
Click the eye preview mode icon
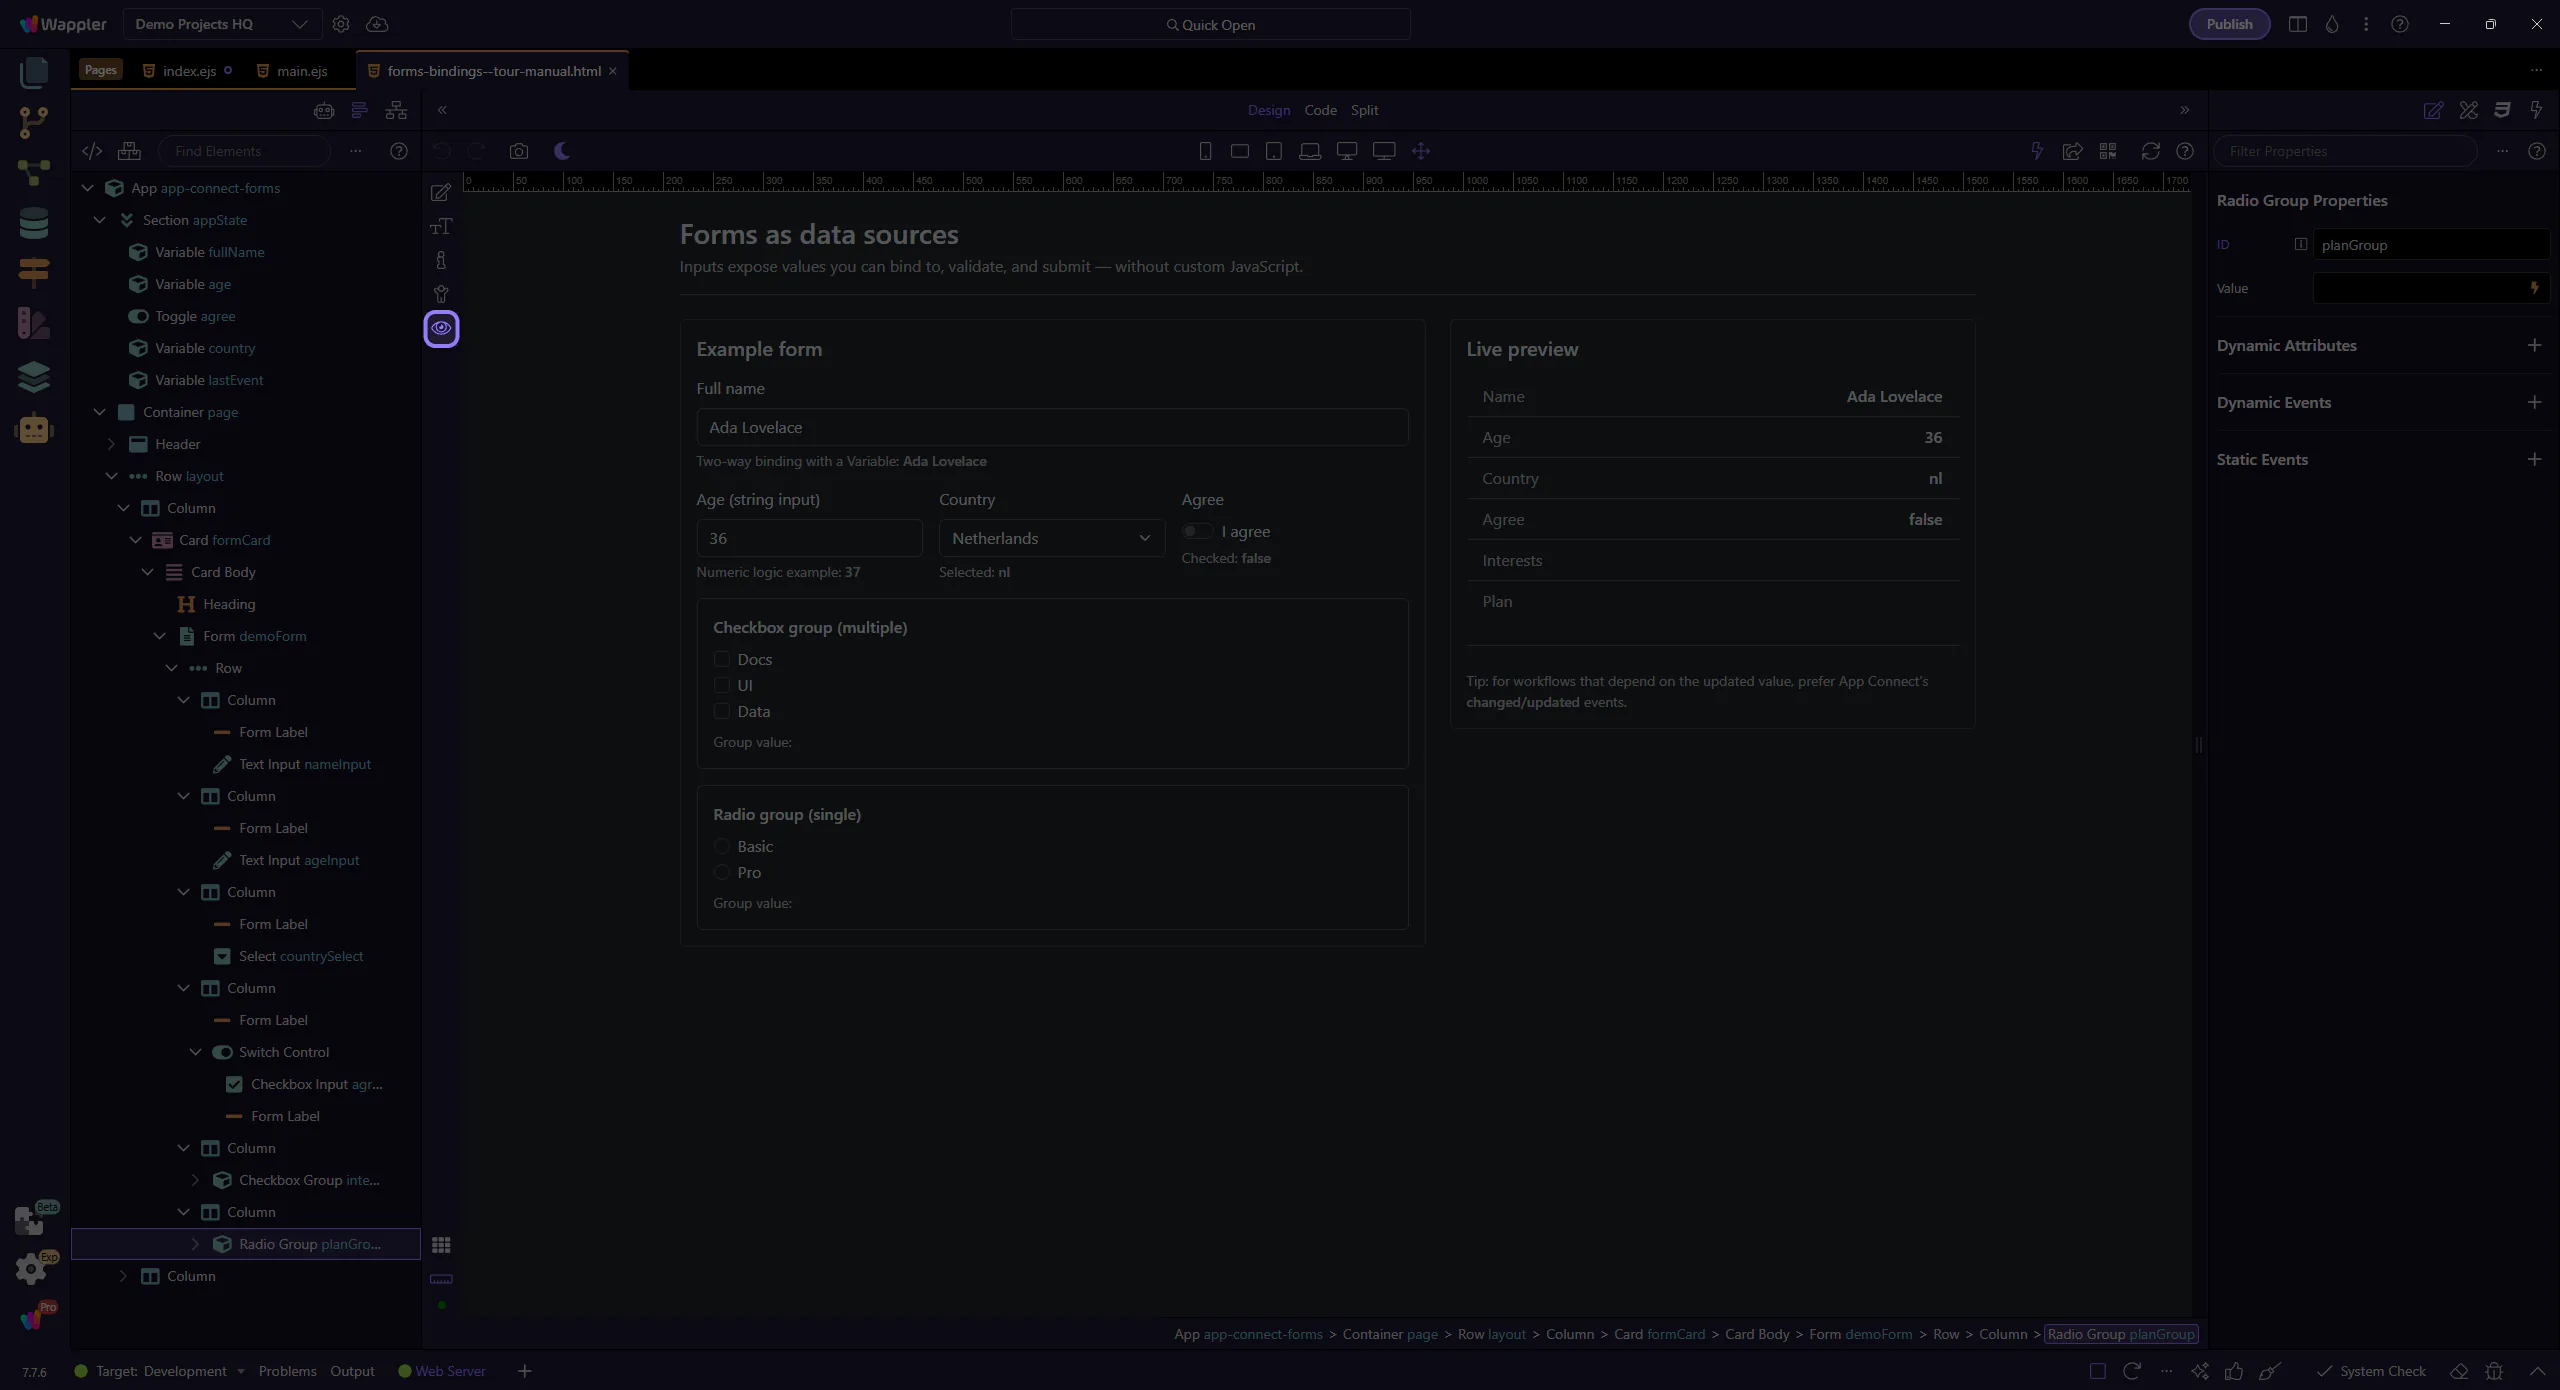tap(441, 328)
